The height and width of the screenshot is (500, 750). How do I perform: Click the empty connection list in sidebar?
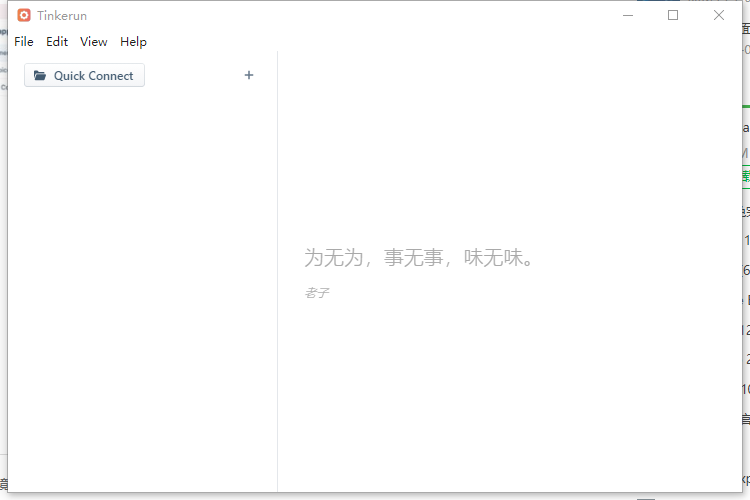tap(140, 280)
